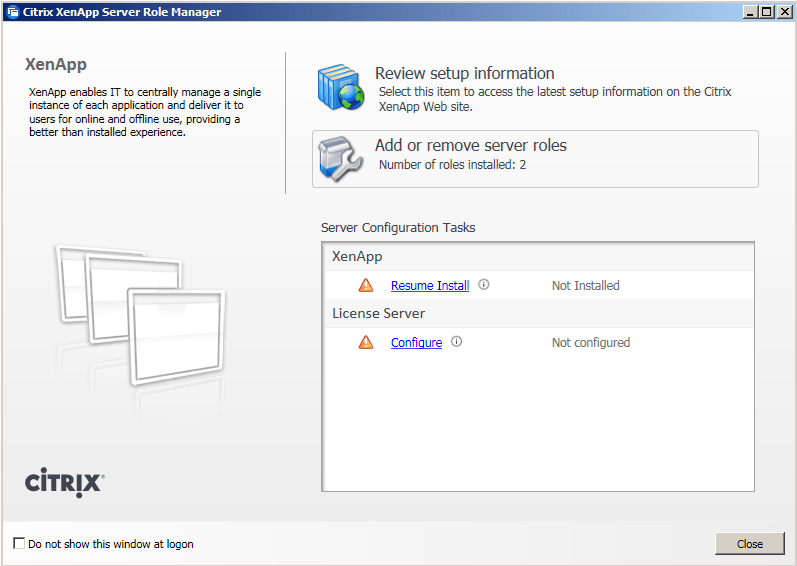Click the XenApp section header in tasks list
Viewport: 797px width, 566px height.
point(538,257)
